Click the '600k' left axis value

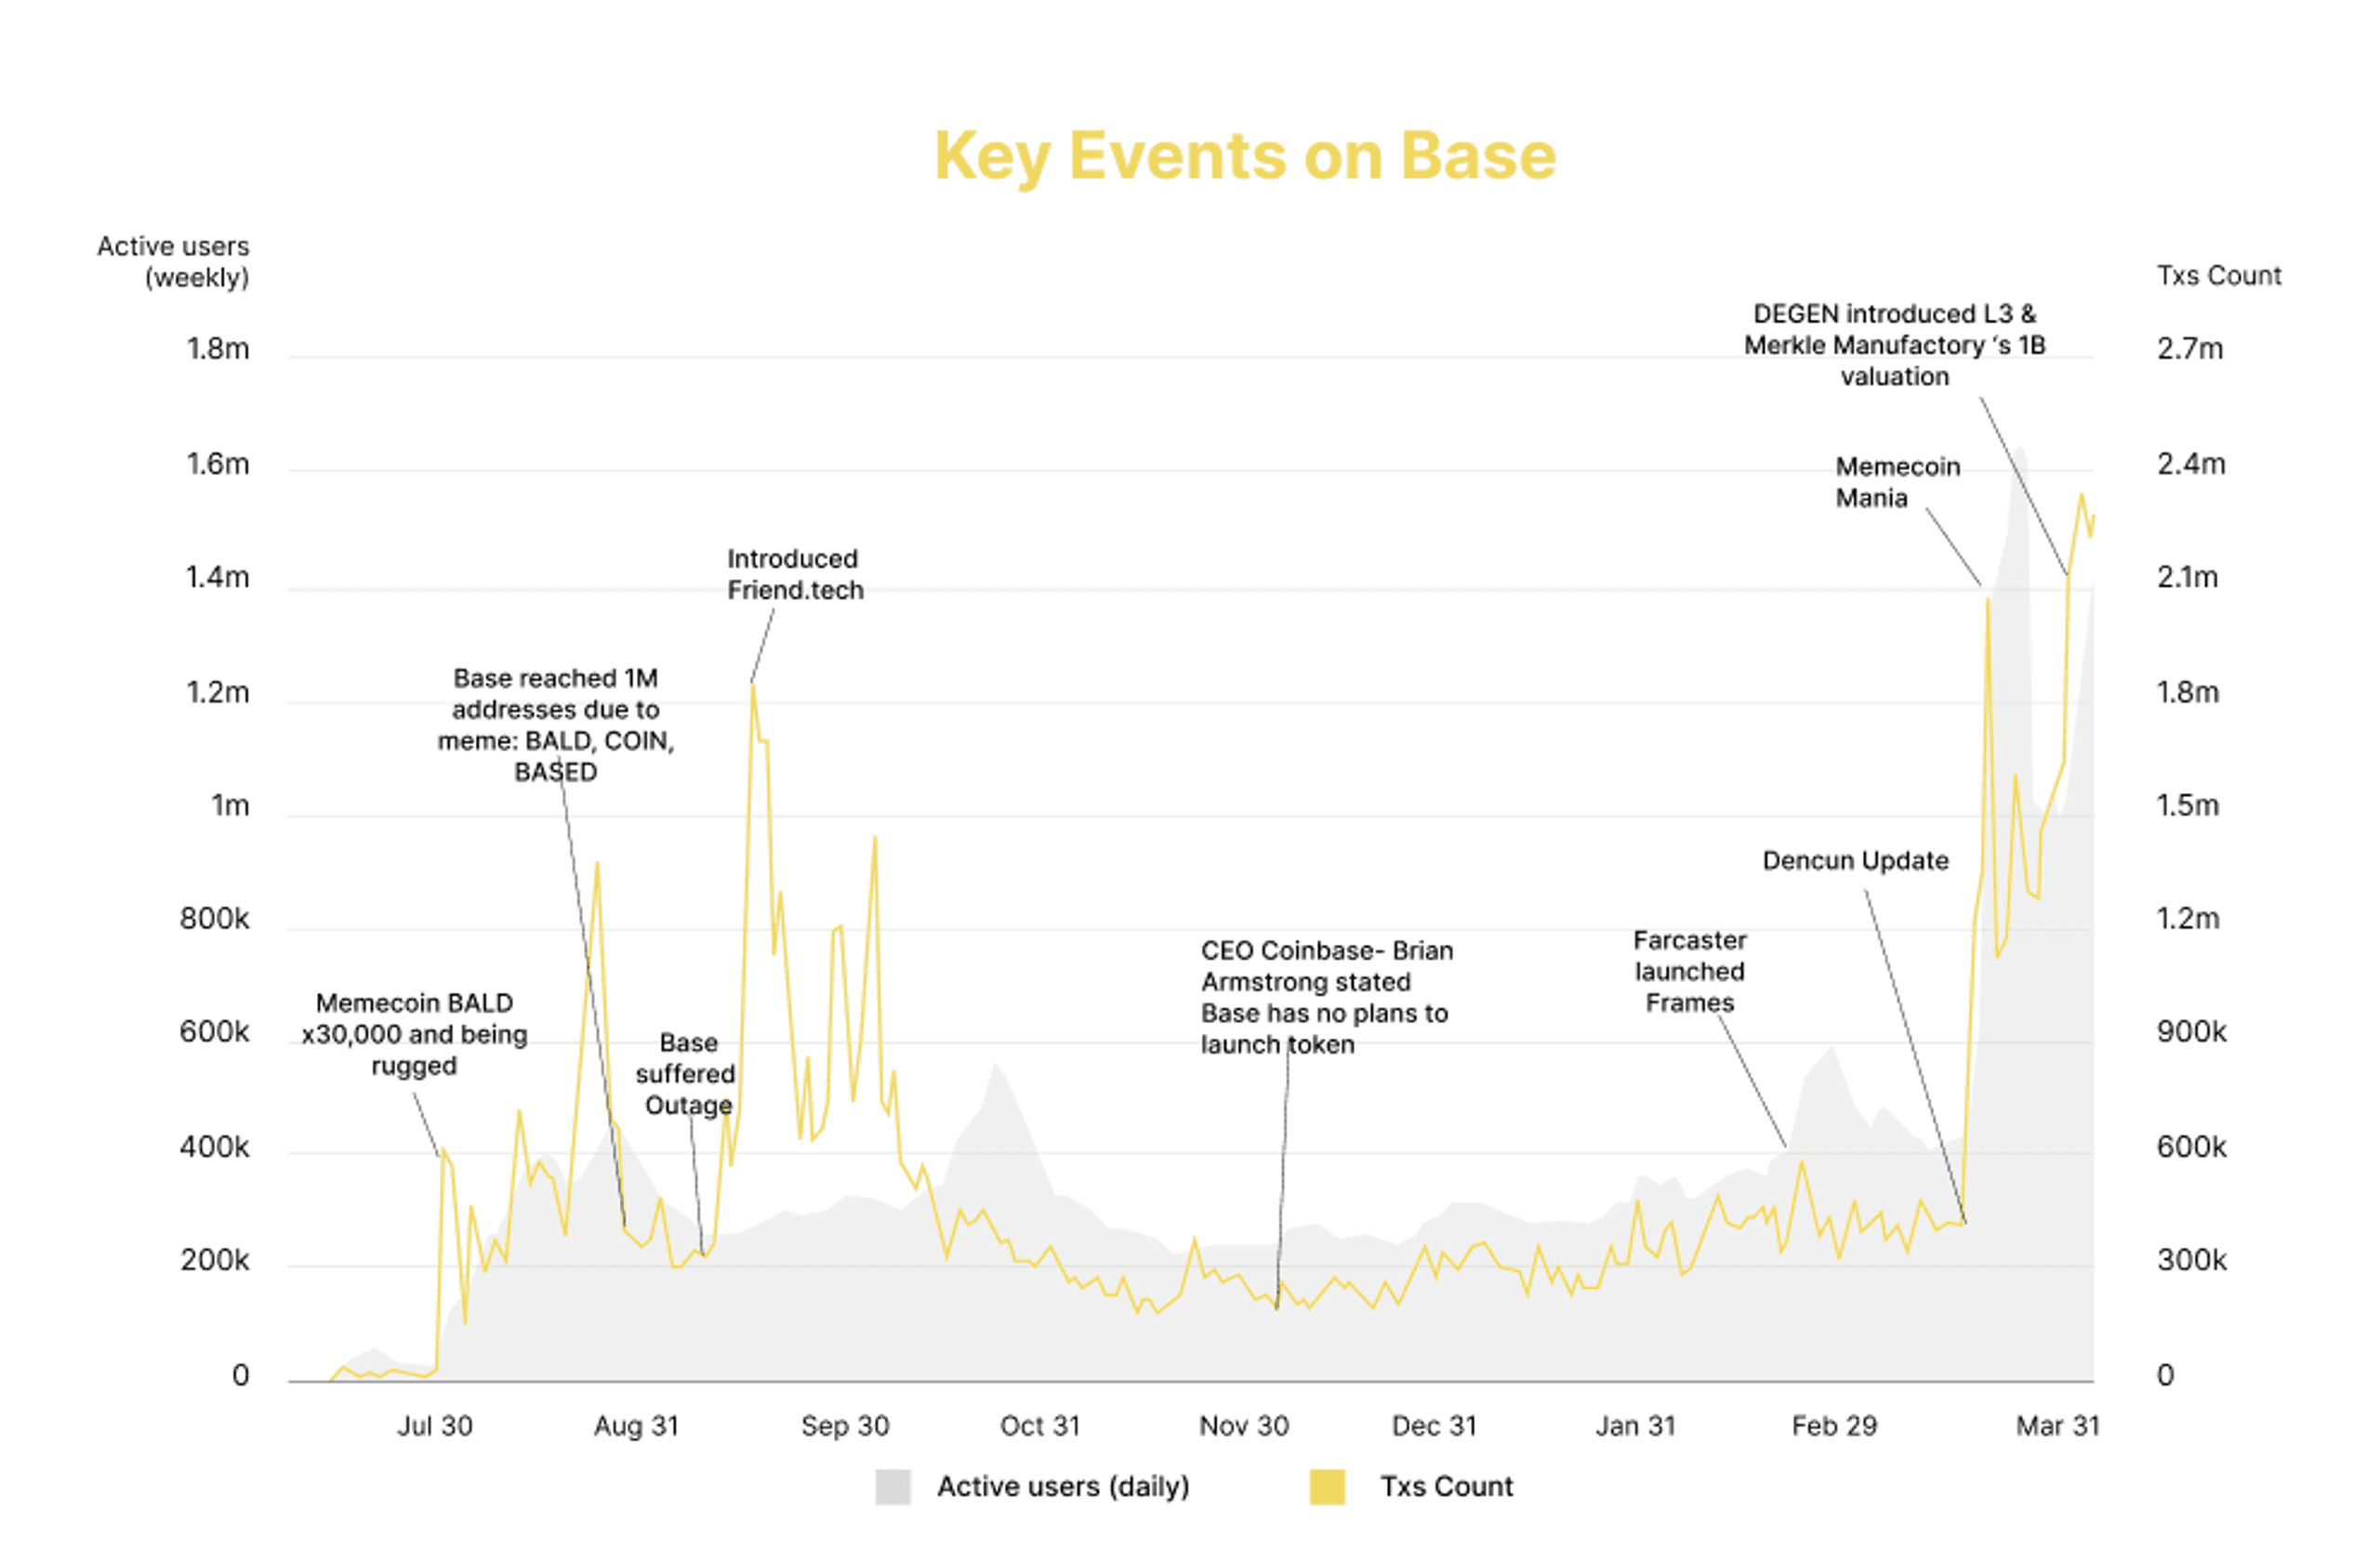coord(214,1031)
